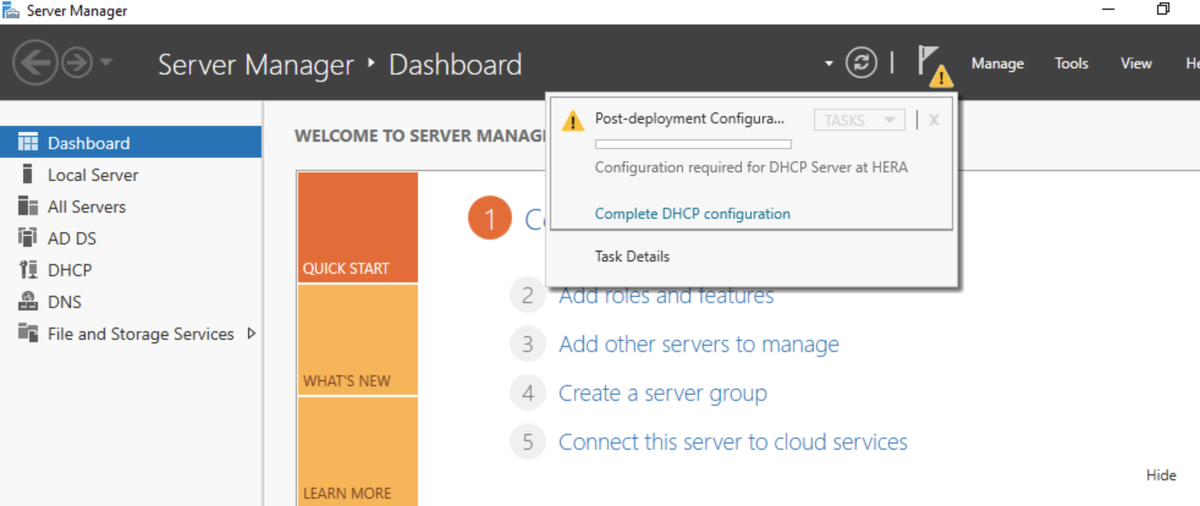This screenshot has height=506, width=1200.
Task: Select the LEARN MORE tile
Action: [357, 451]
